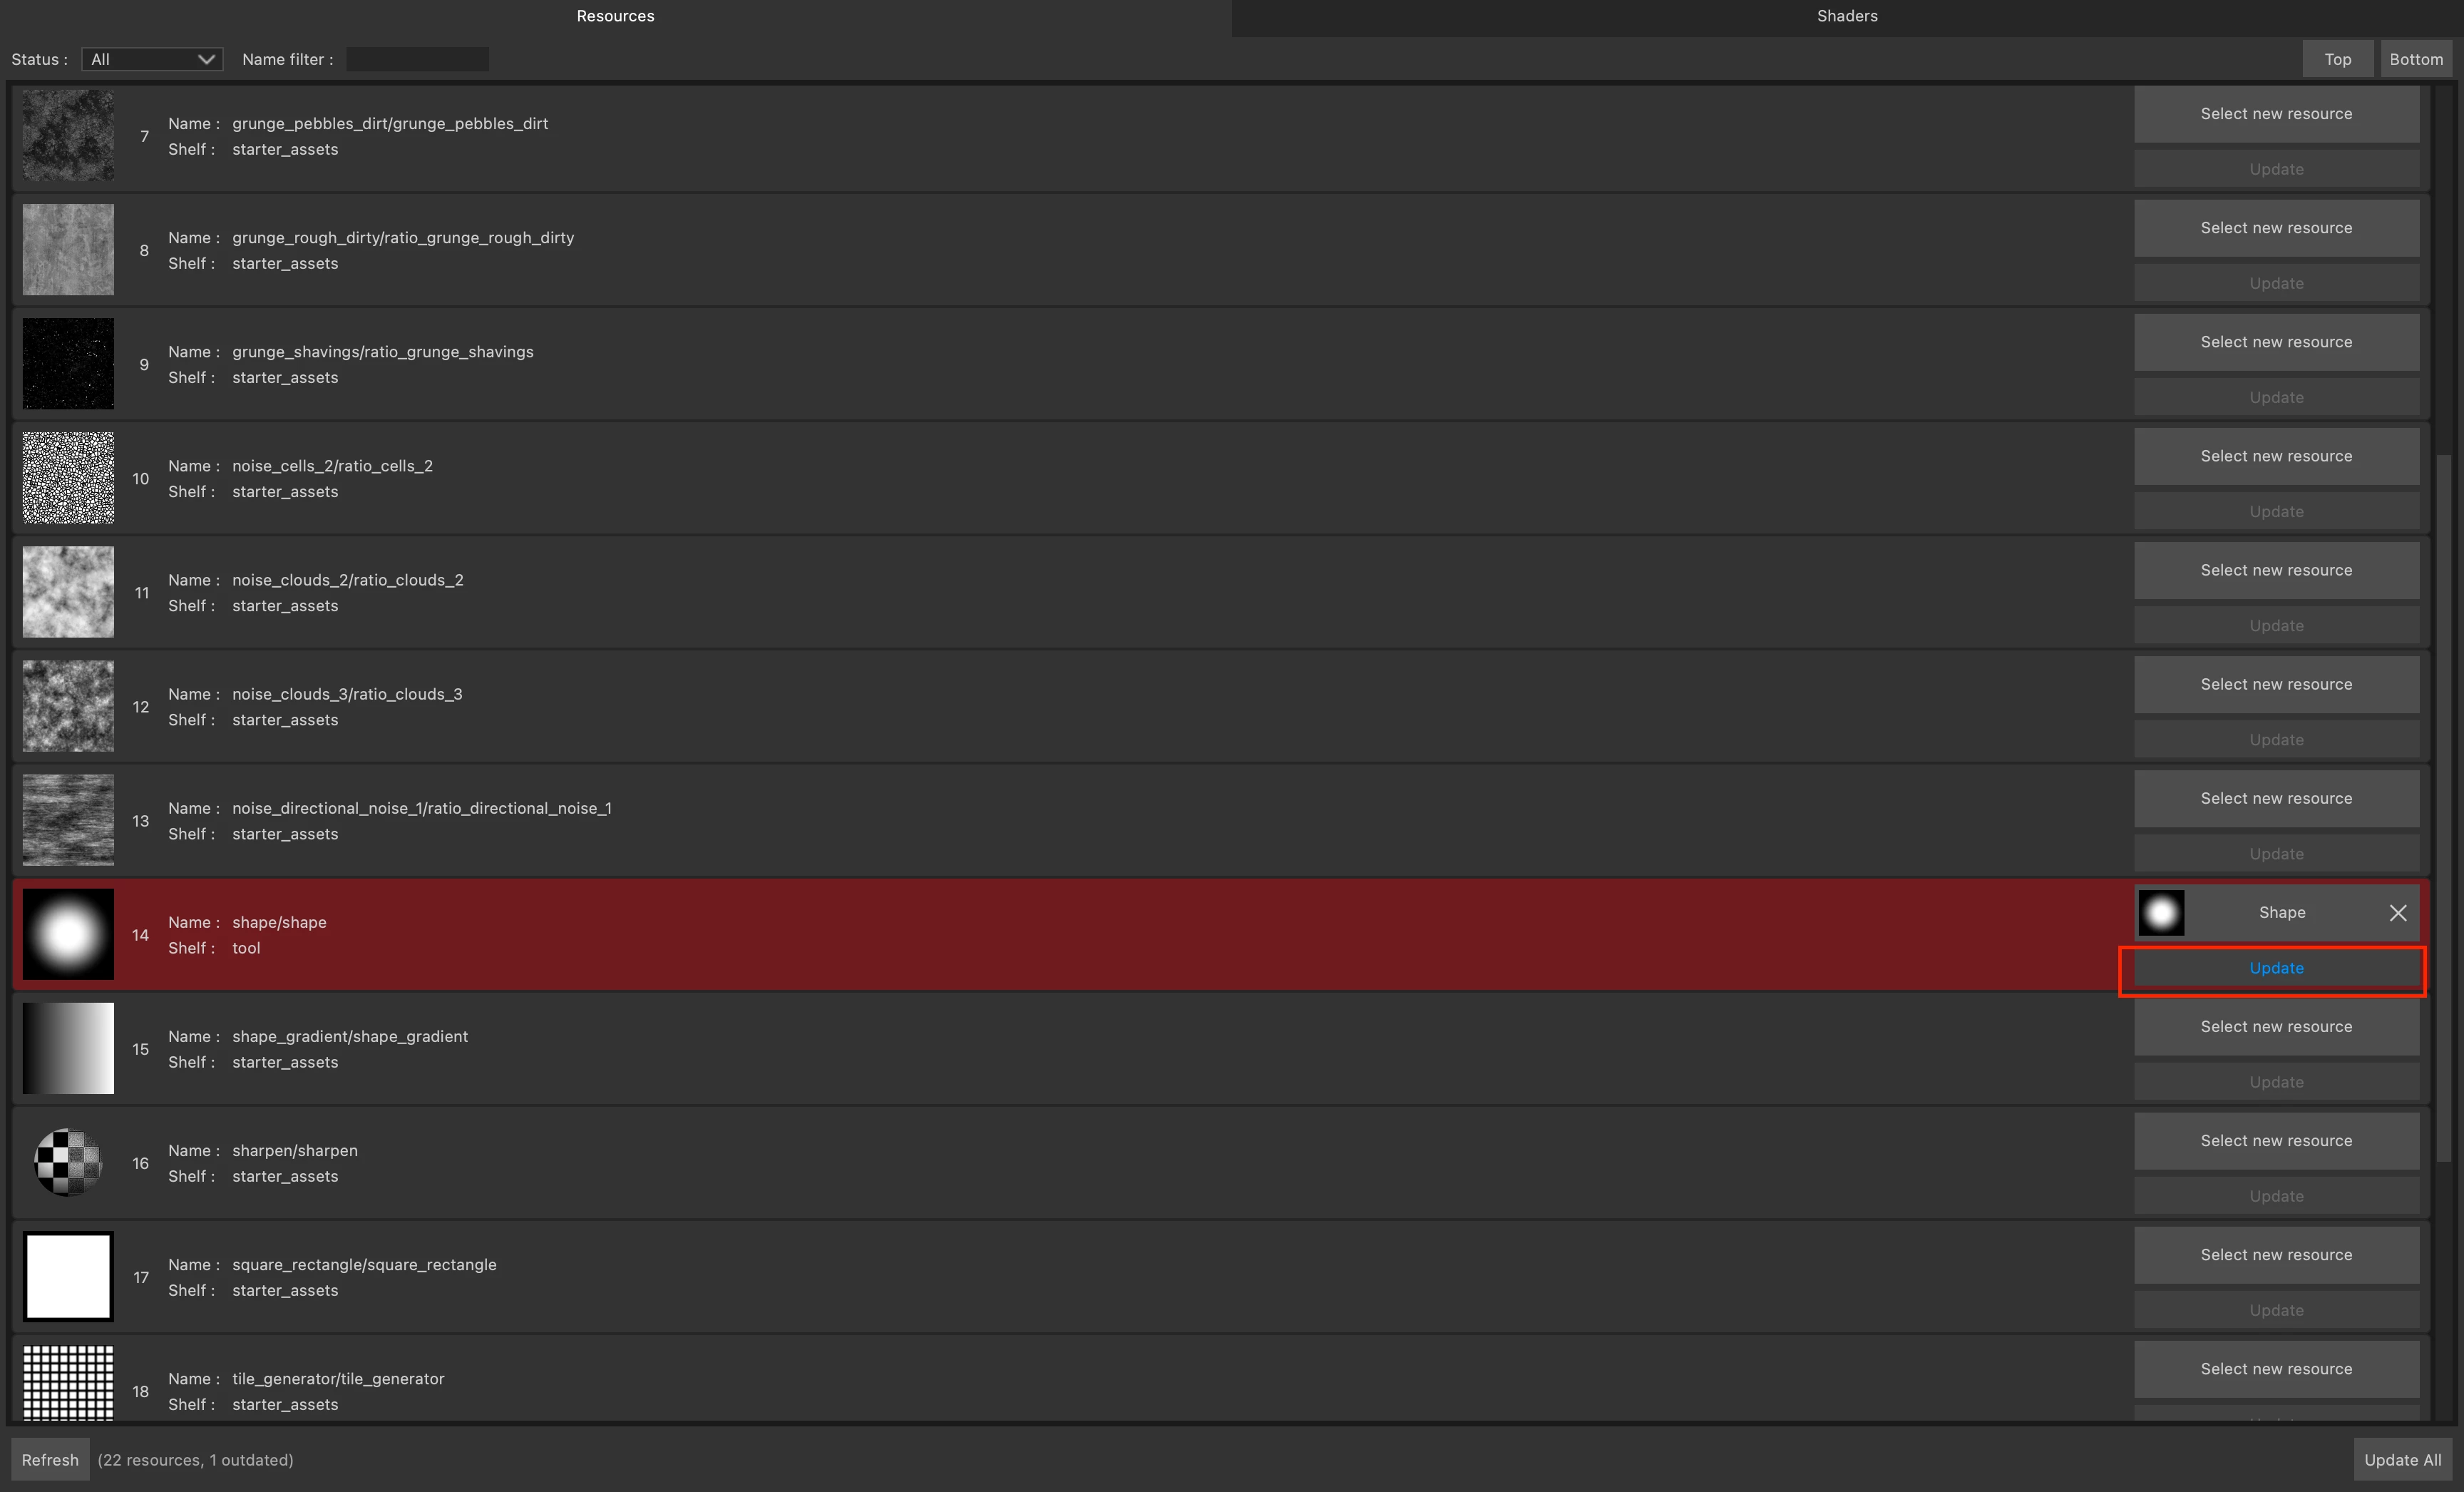Click the blue Update button for shape/shape
This screenshot has height=1492, width=2464.
[x=2275, y=968]
